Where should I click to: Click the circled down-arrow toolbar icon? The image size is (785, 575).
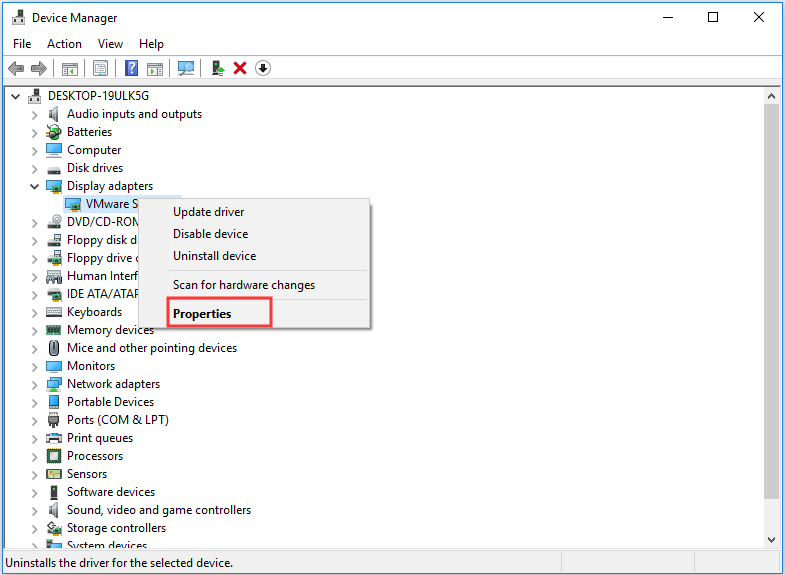tap(263, 68)
